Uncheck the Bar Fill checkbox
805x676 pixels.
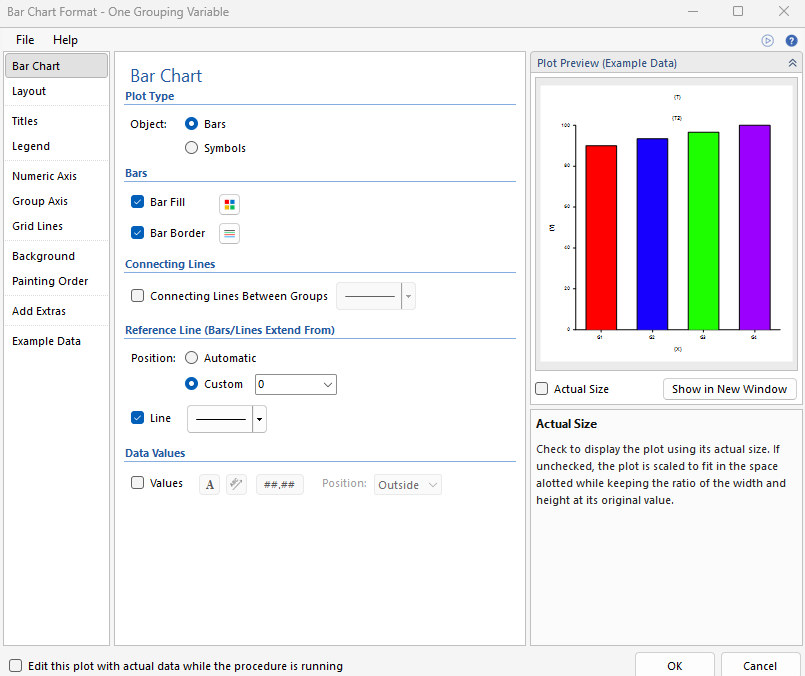138,203
